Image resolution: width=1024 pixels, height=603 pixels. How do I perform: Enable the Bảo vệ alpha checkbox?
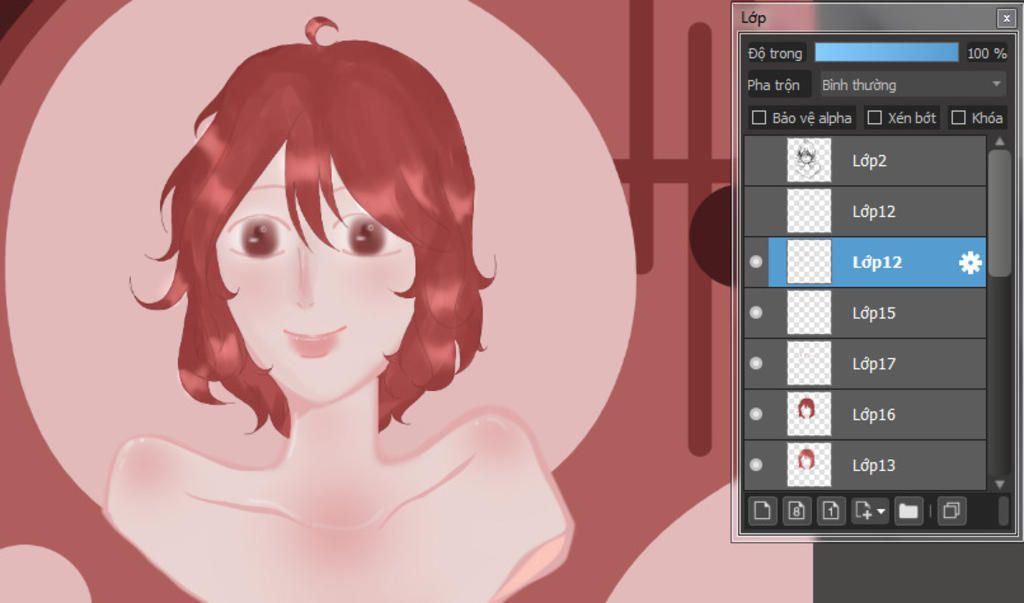click(x=759, y=118)
